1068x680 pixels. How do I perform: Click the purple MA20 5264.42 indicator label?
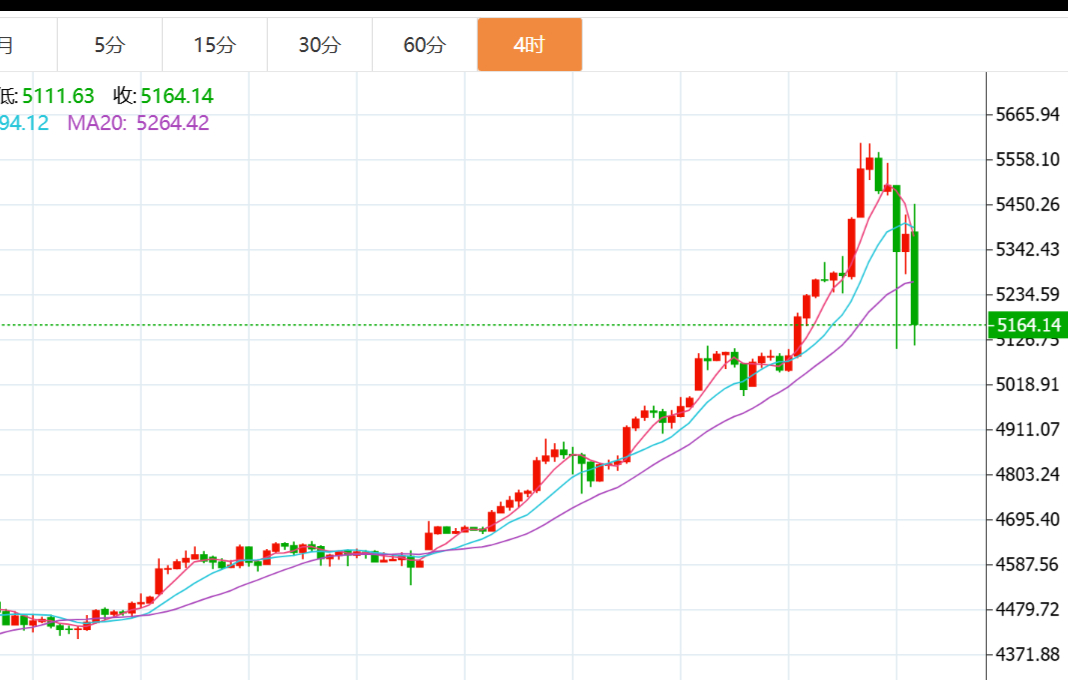click(x=138, y=123)
